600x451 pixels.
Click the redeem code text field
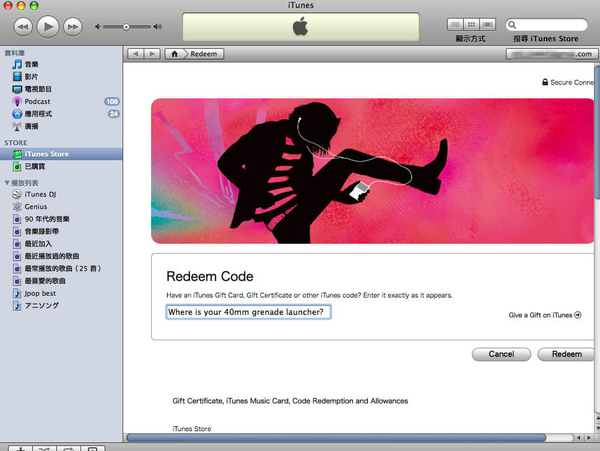pyautogui.click(x=248, y=312)
